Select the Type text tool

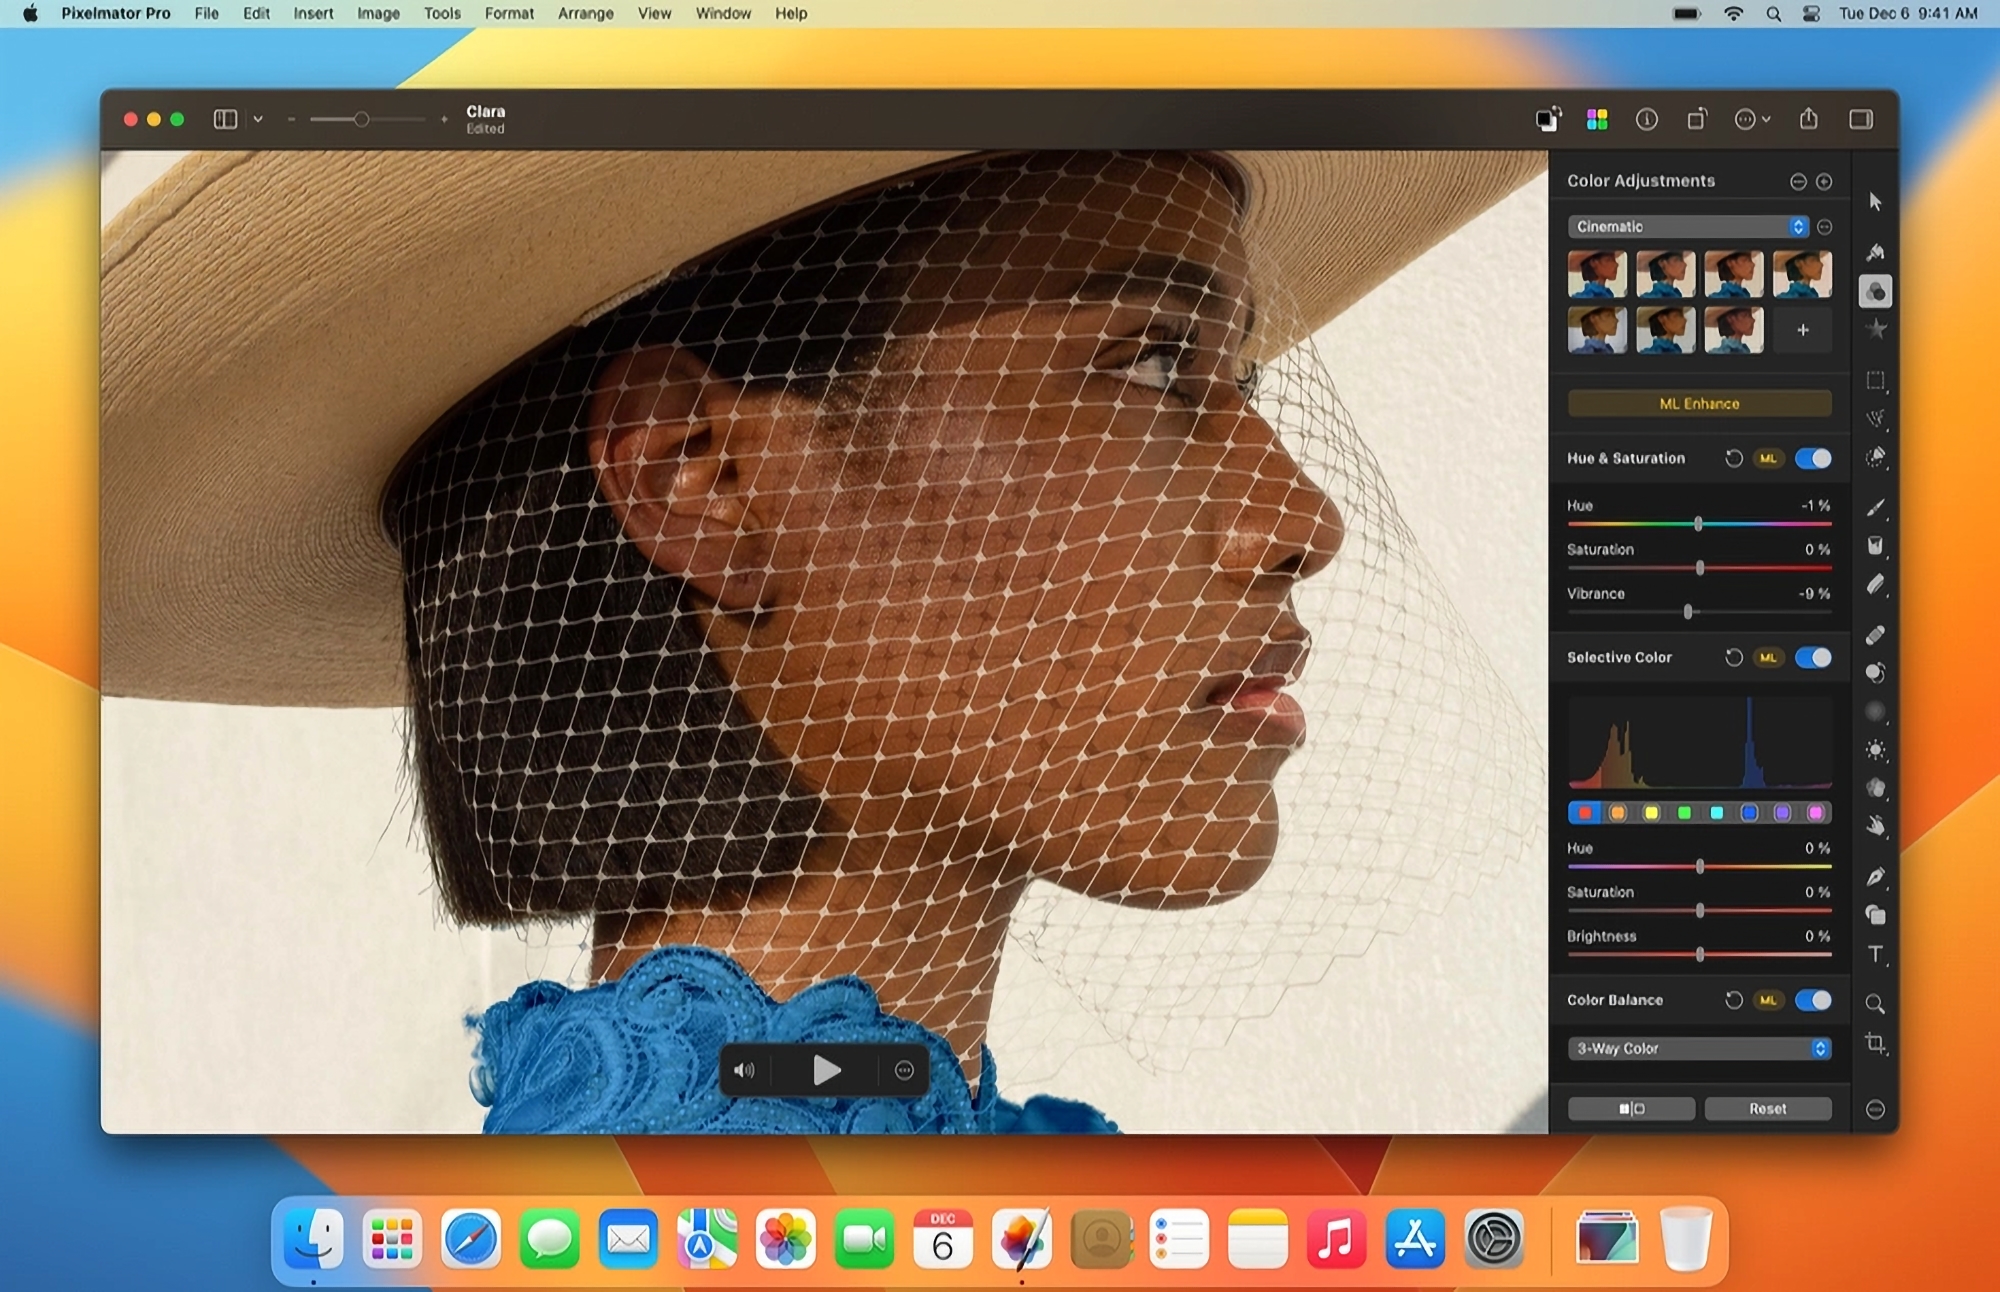[1875, 954]
